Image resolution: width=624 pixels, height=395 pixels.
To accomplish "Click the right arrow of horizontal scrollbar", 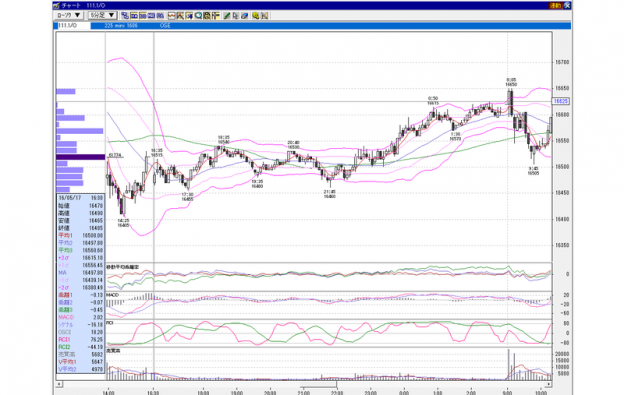I will [x=549, y=384].
